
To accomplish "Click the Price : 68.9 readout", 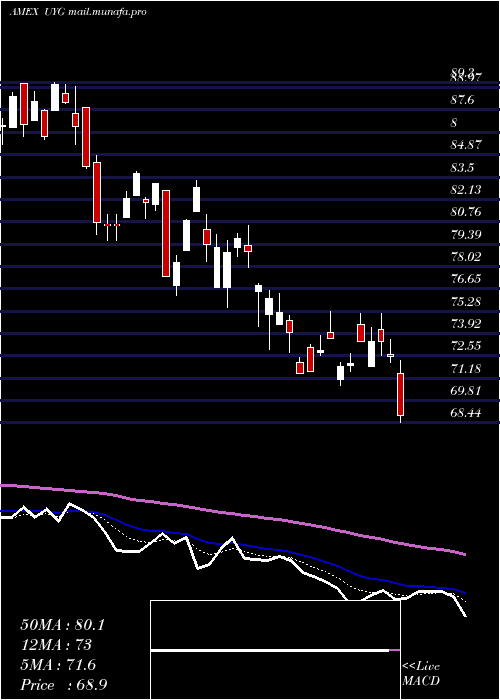I will point(63,685).
